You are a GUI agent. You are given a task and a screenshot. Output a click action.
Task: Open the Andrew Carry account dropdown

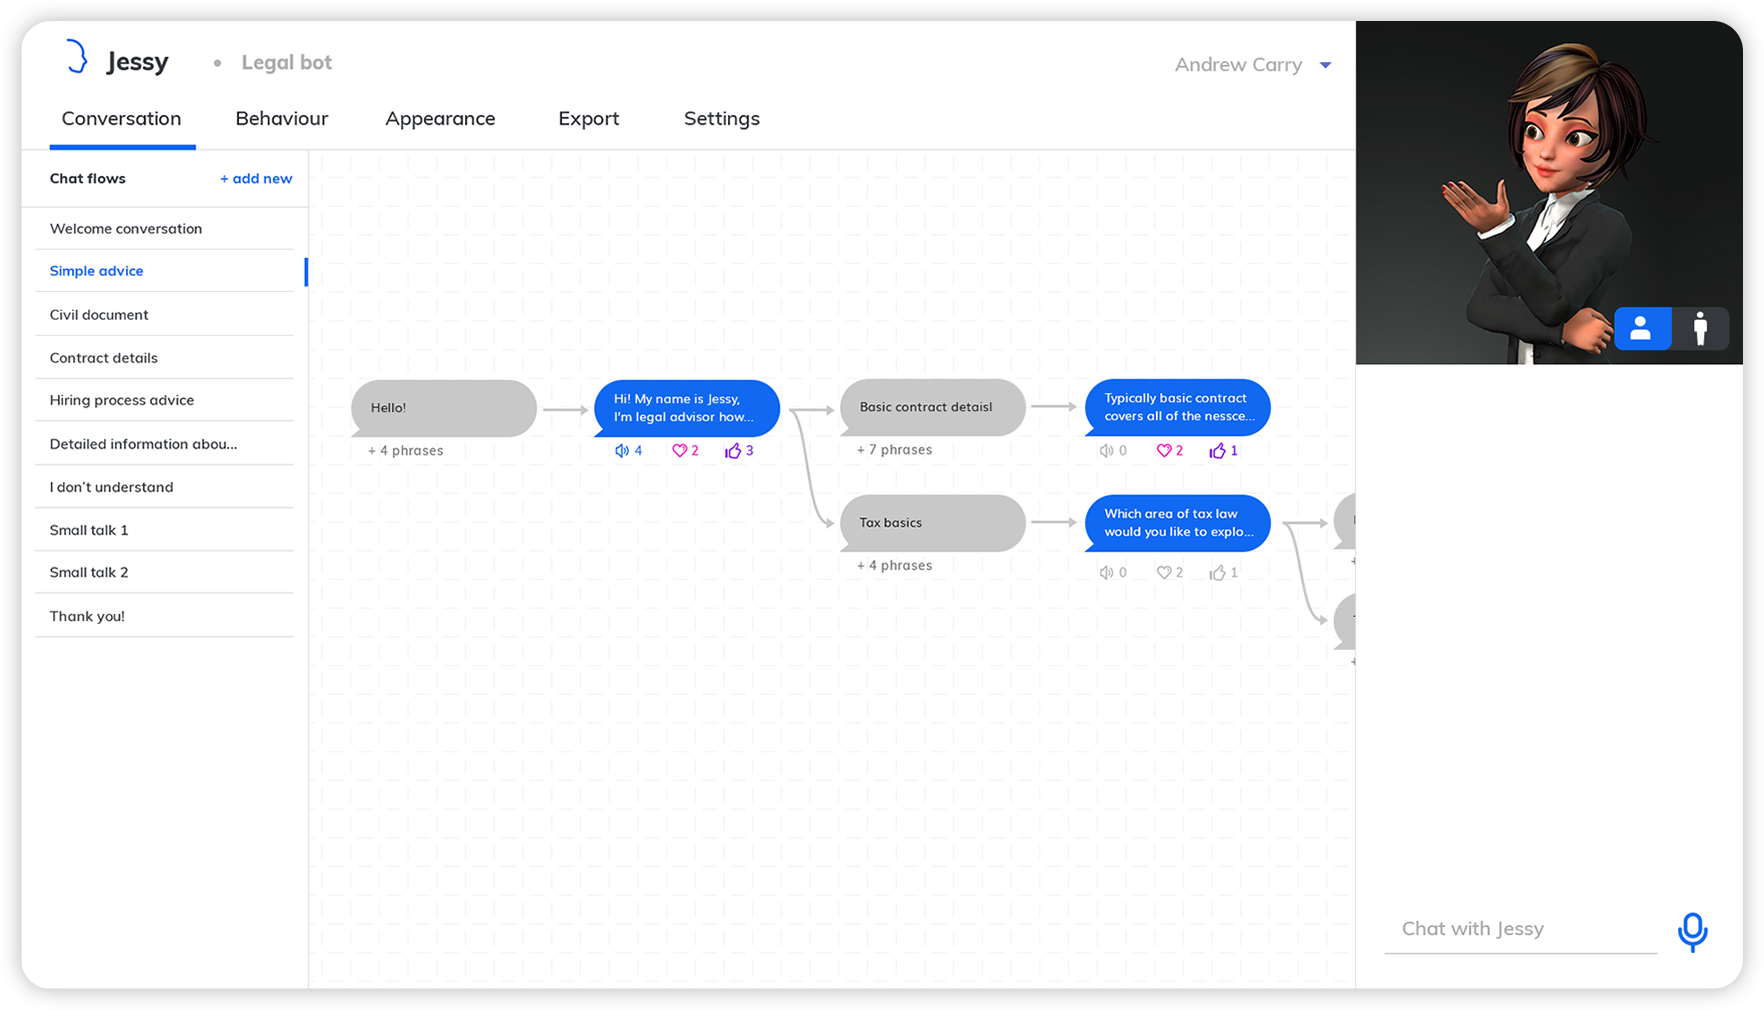click(1325, 65)
